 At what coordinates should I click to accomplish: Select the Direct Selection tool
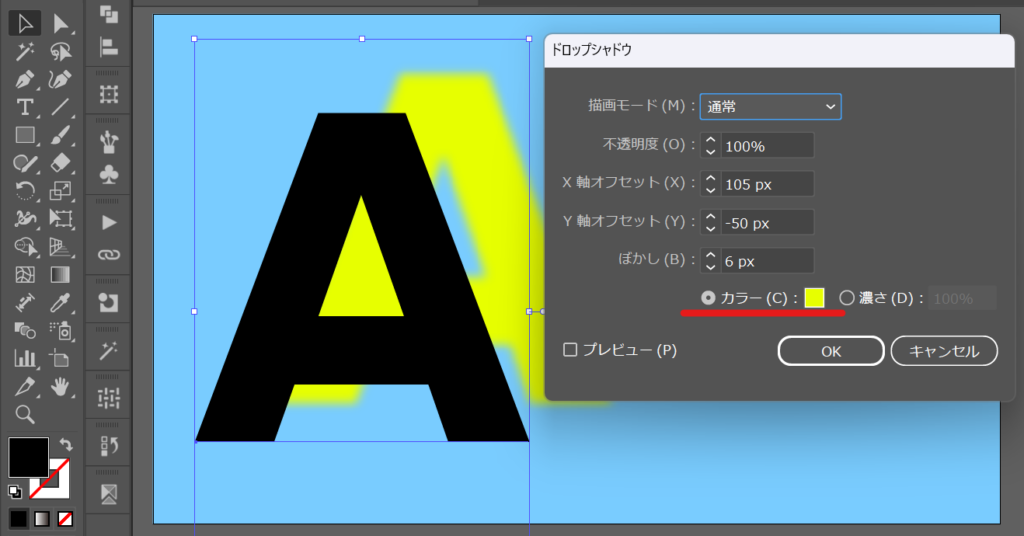click(x=60, y=24)
